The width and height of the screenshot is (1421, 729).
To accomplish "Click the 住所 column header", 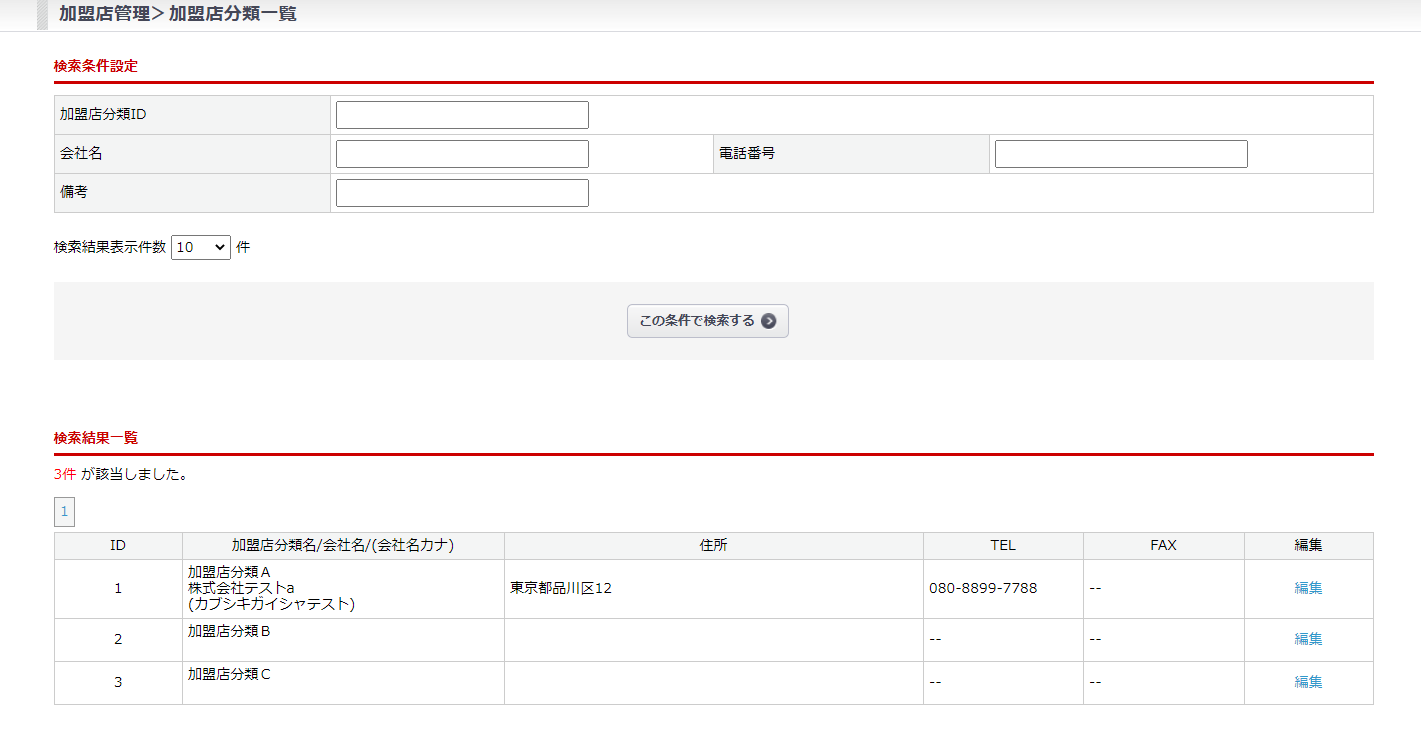I will 713,546.
